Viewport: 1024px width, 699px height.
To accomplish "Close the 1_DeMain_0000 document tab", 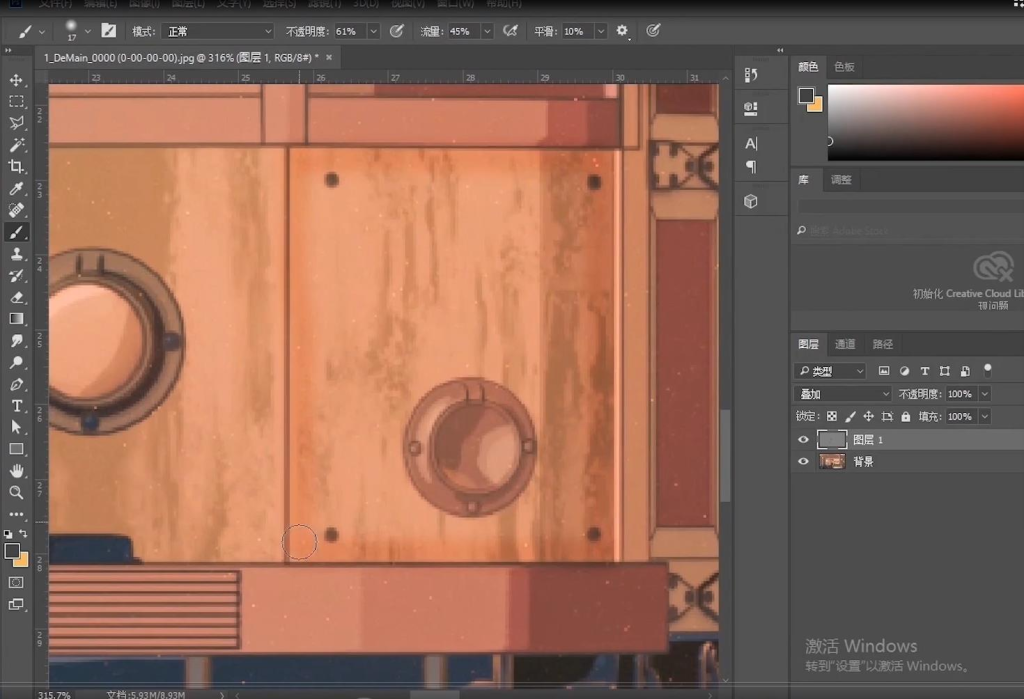I will [329, 57].
